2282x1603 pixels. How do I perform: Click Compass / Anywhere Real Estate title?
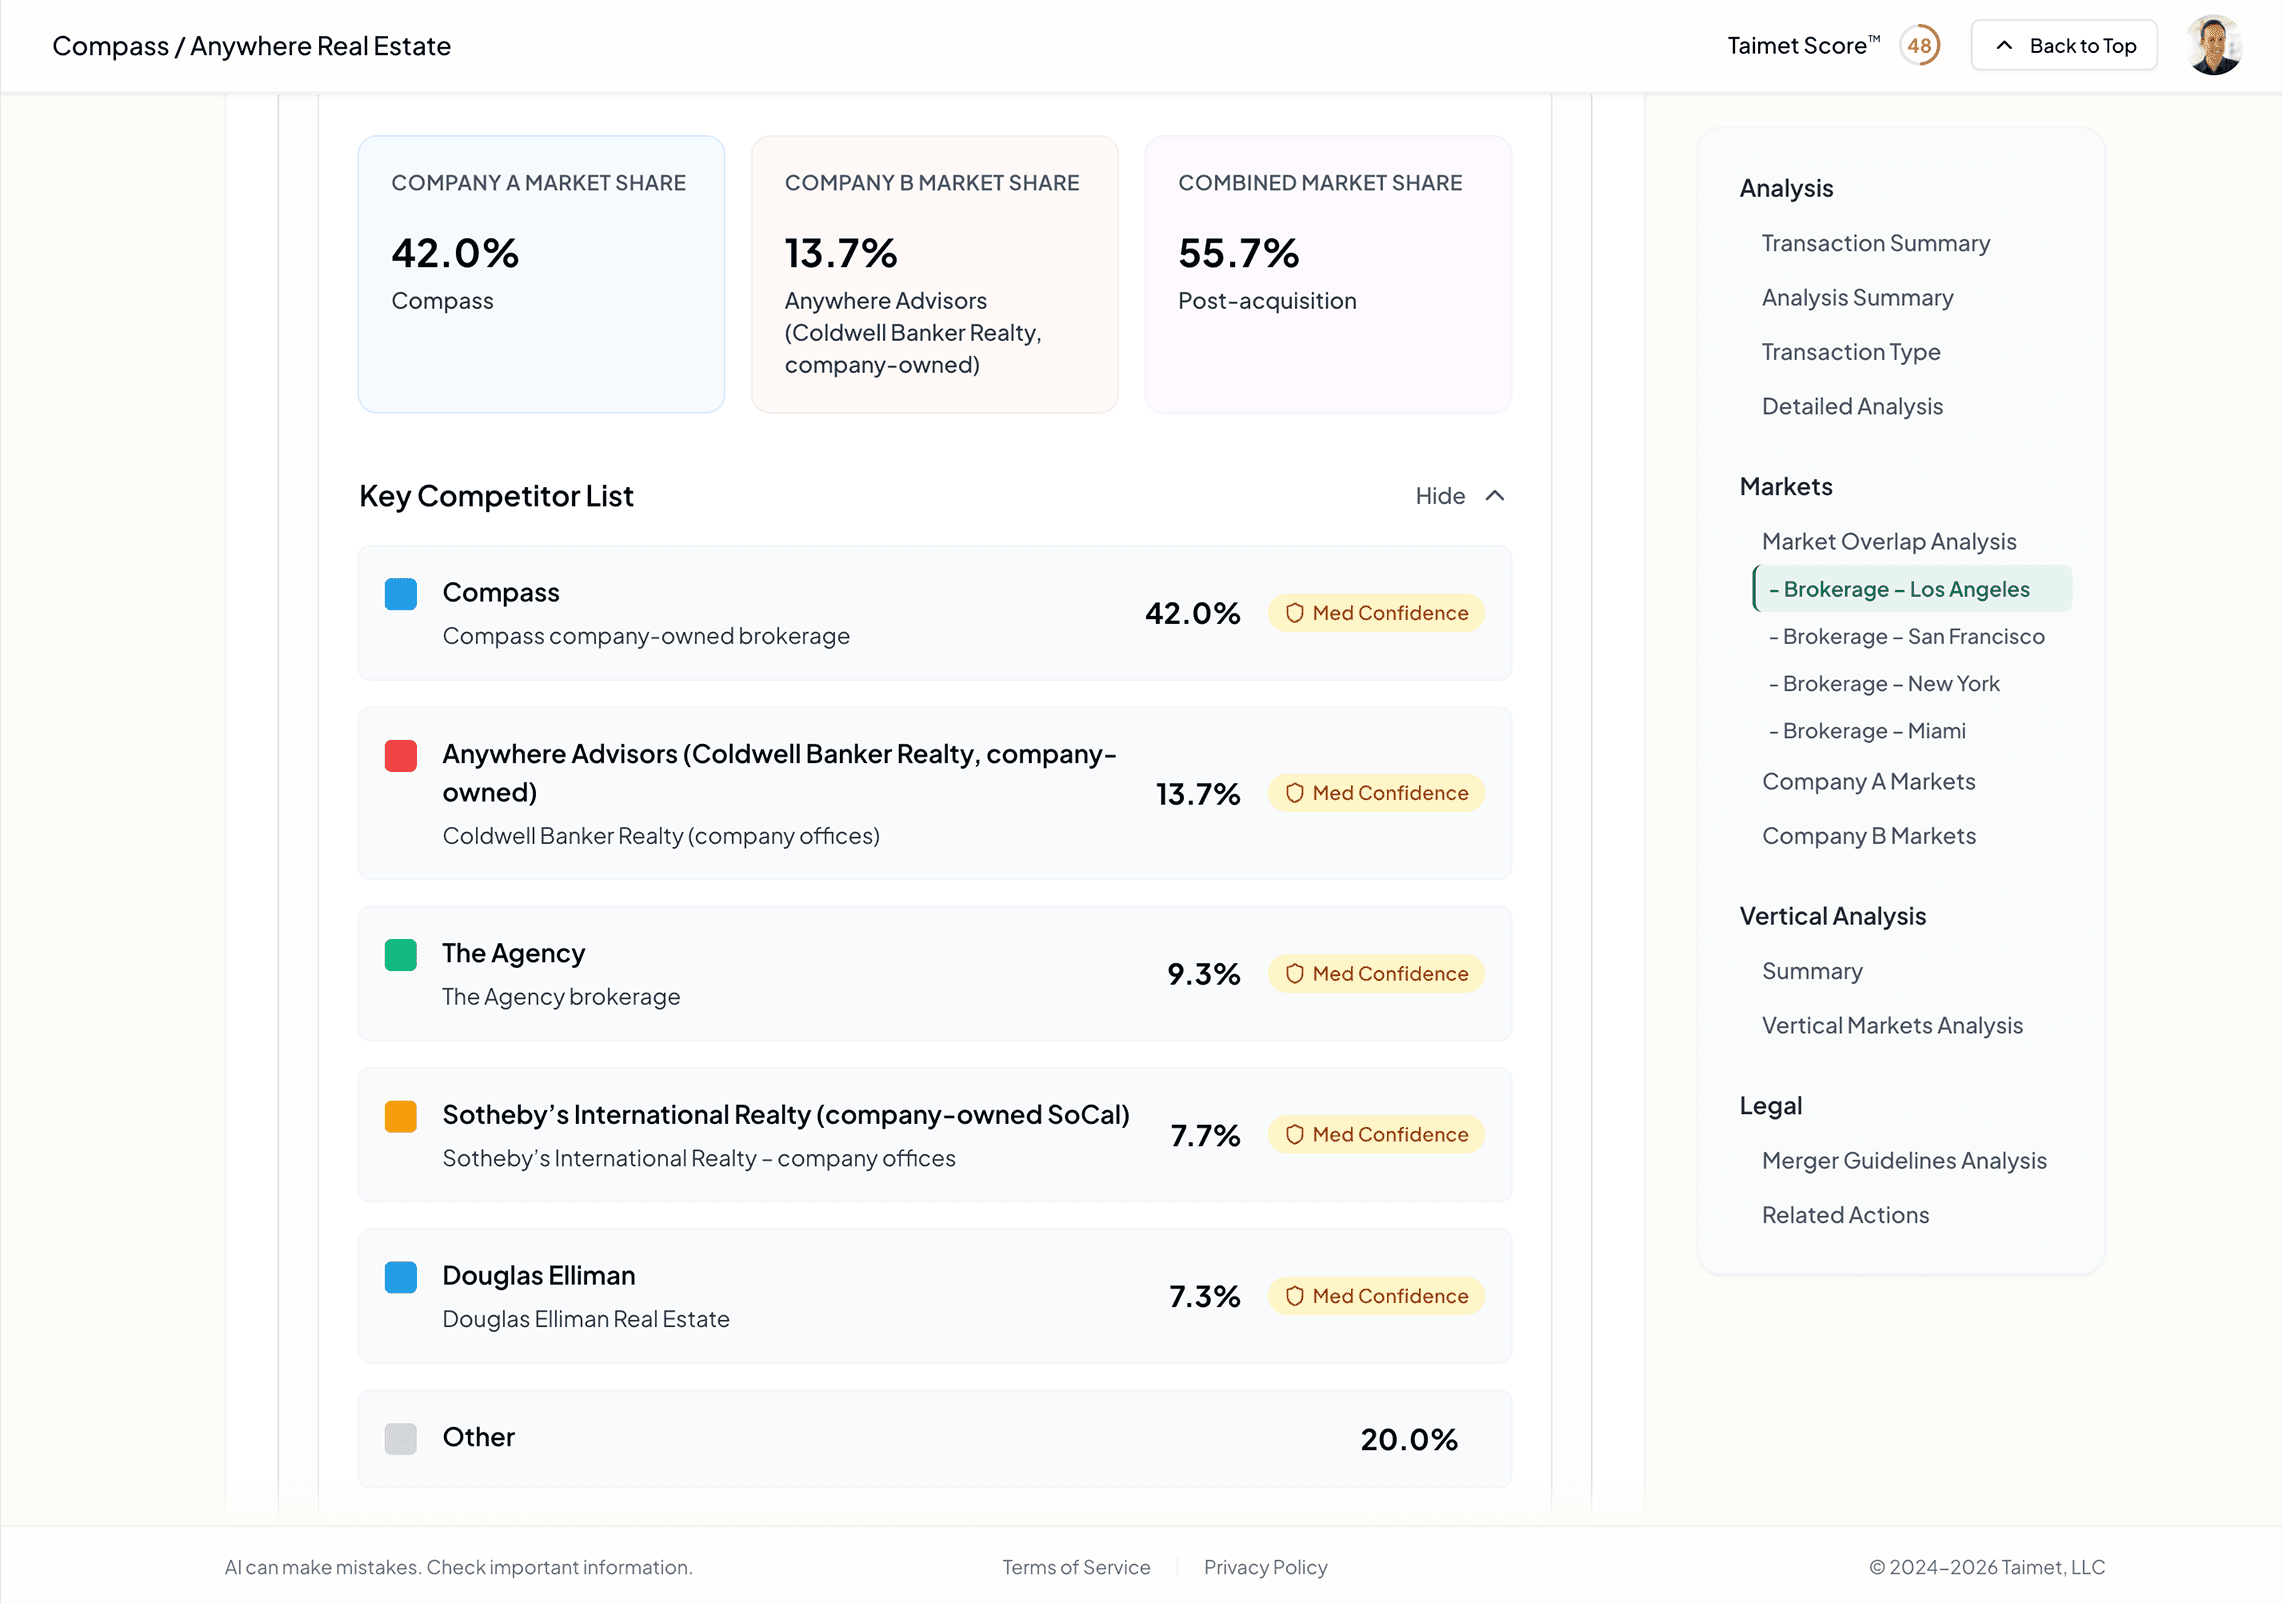(x=251, y=46)
